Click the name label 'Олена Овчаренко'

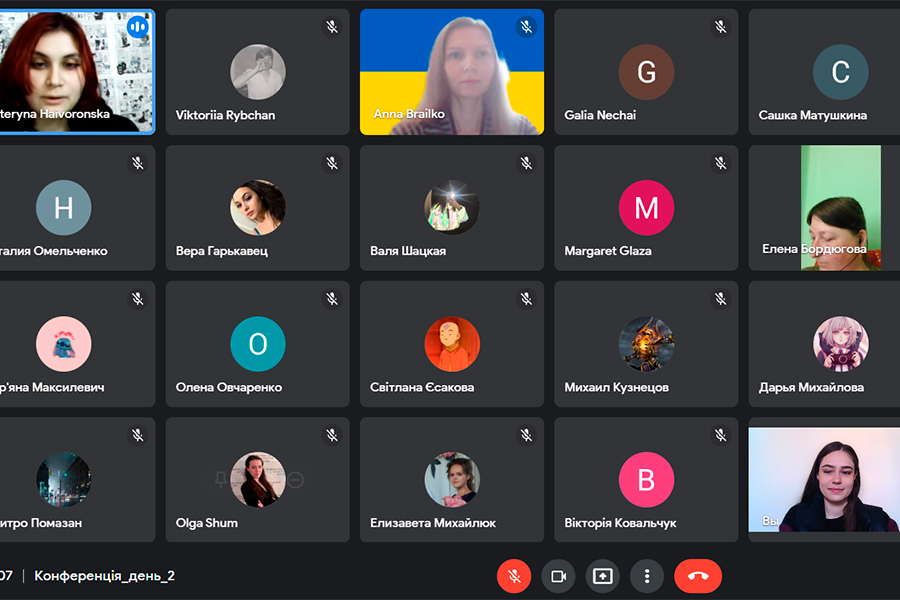coord(228,387)
